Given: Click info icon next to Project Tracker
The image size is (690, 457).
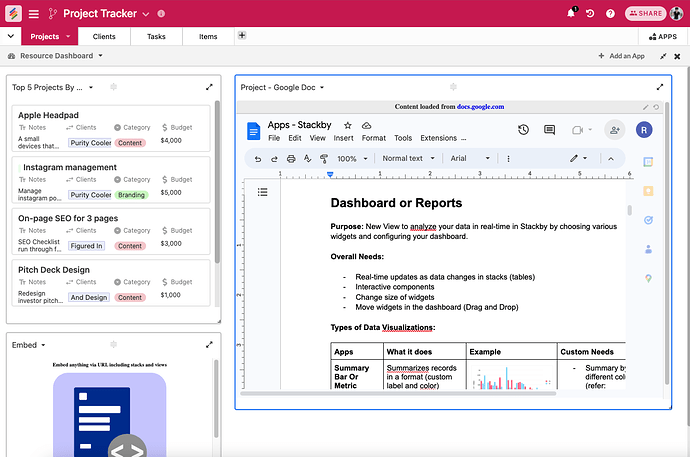Looking at the screenshot, I should coord(161,14).
